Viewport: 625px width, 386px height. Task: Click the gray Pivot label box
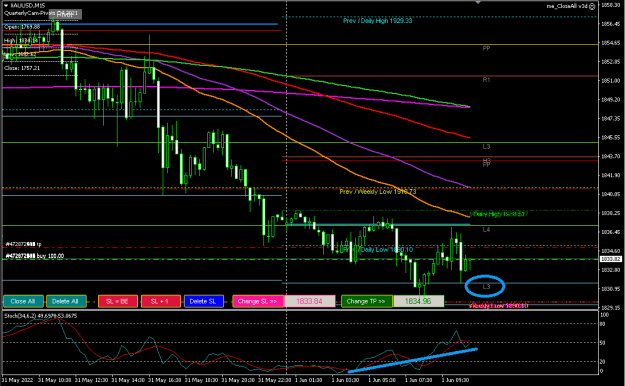(x=65, y=14)
